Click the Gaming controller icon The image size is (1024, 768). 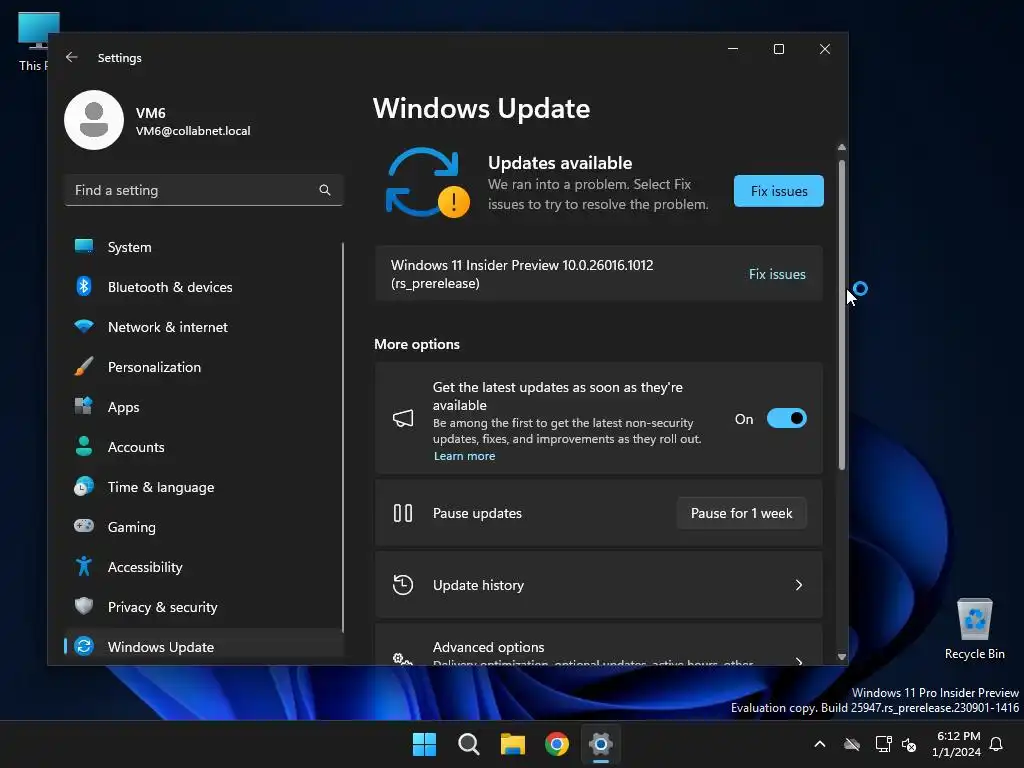point(84,526)
